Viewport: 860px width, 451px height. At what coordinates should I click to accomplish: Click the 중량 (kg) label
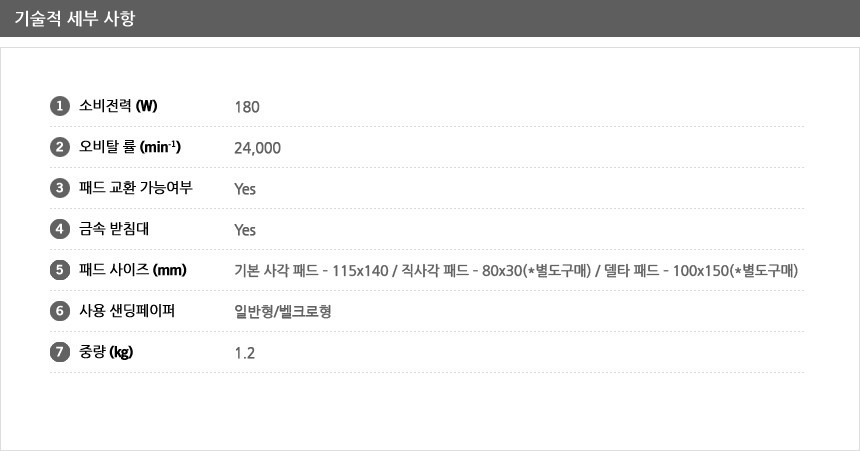pos(106,352)
